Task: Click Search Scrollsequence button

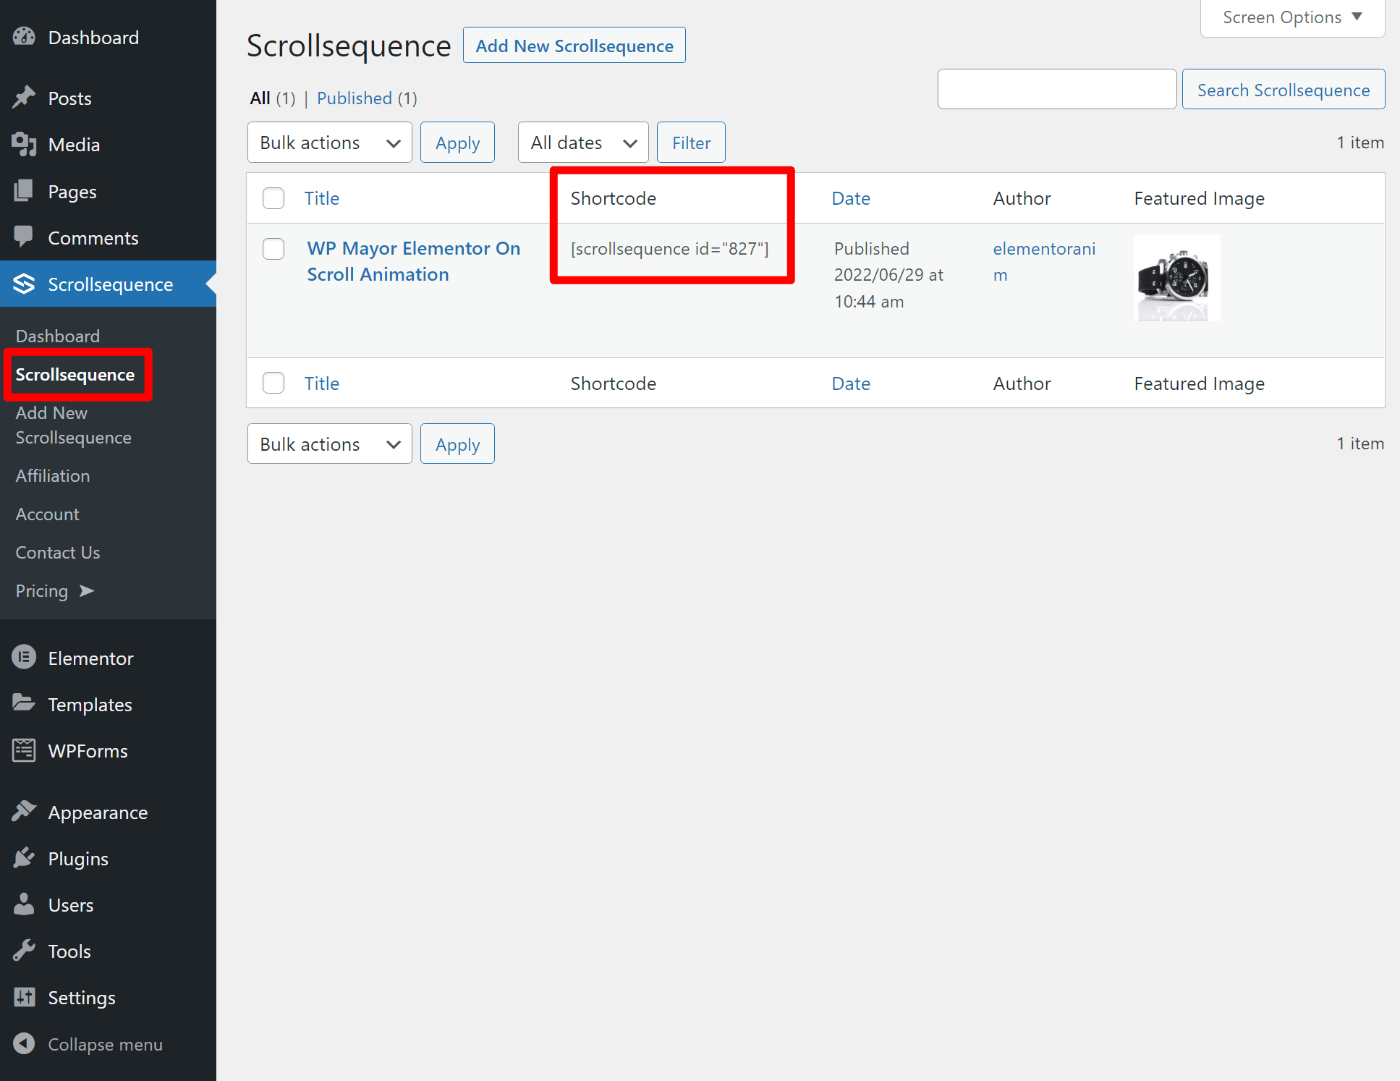Action: (x=1283, y=89)
